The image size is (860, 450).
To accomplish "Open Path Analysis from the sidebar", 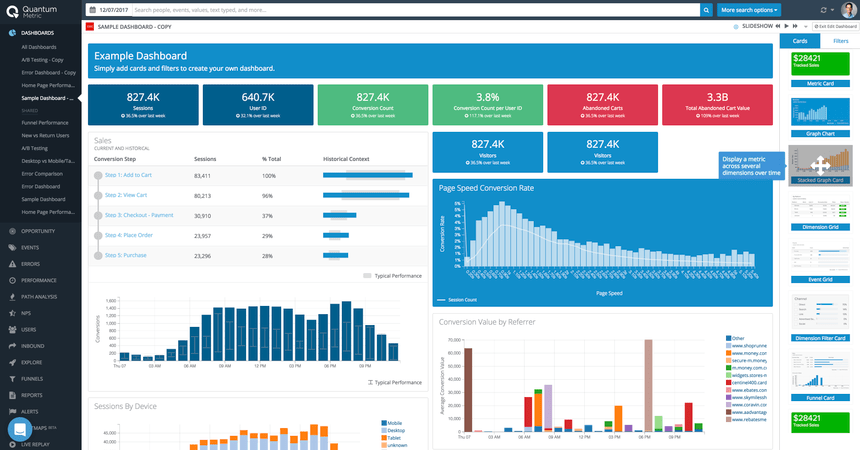I will tap(38, 297).
